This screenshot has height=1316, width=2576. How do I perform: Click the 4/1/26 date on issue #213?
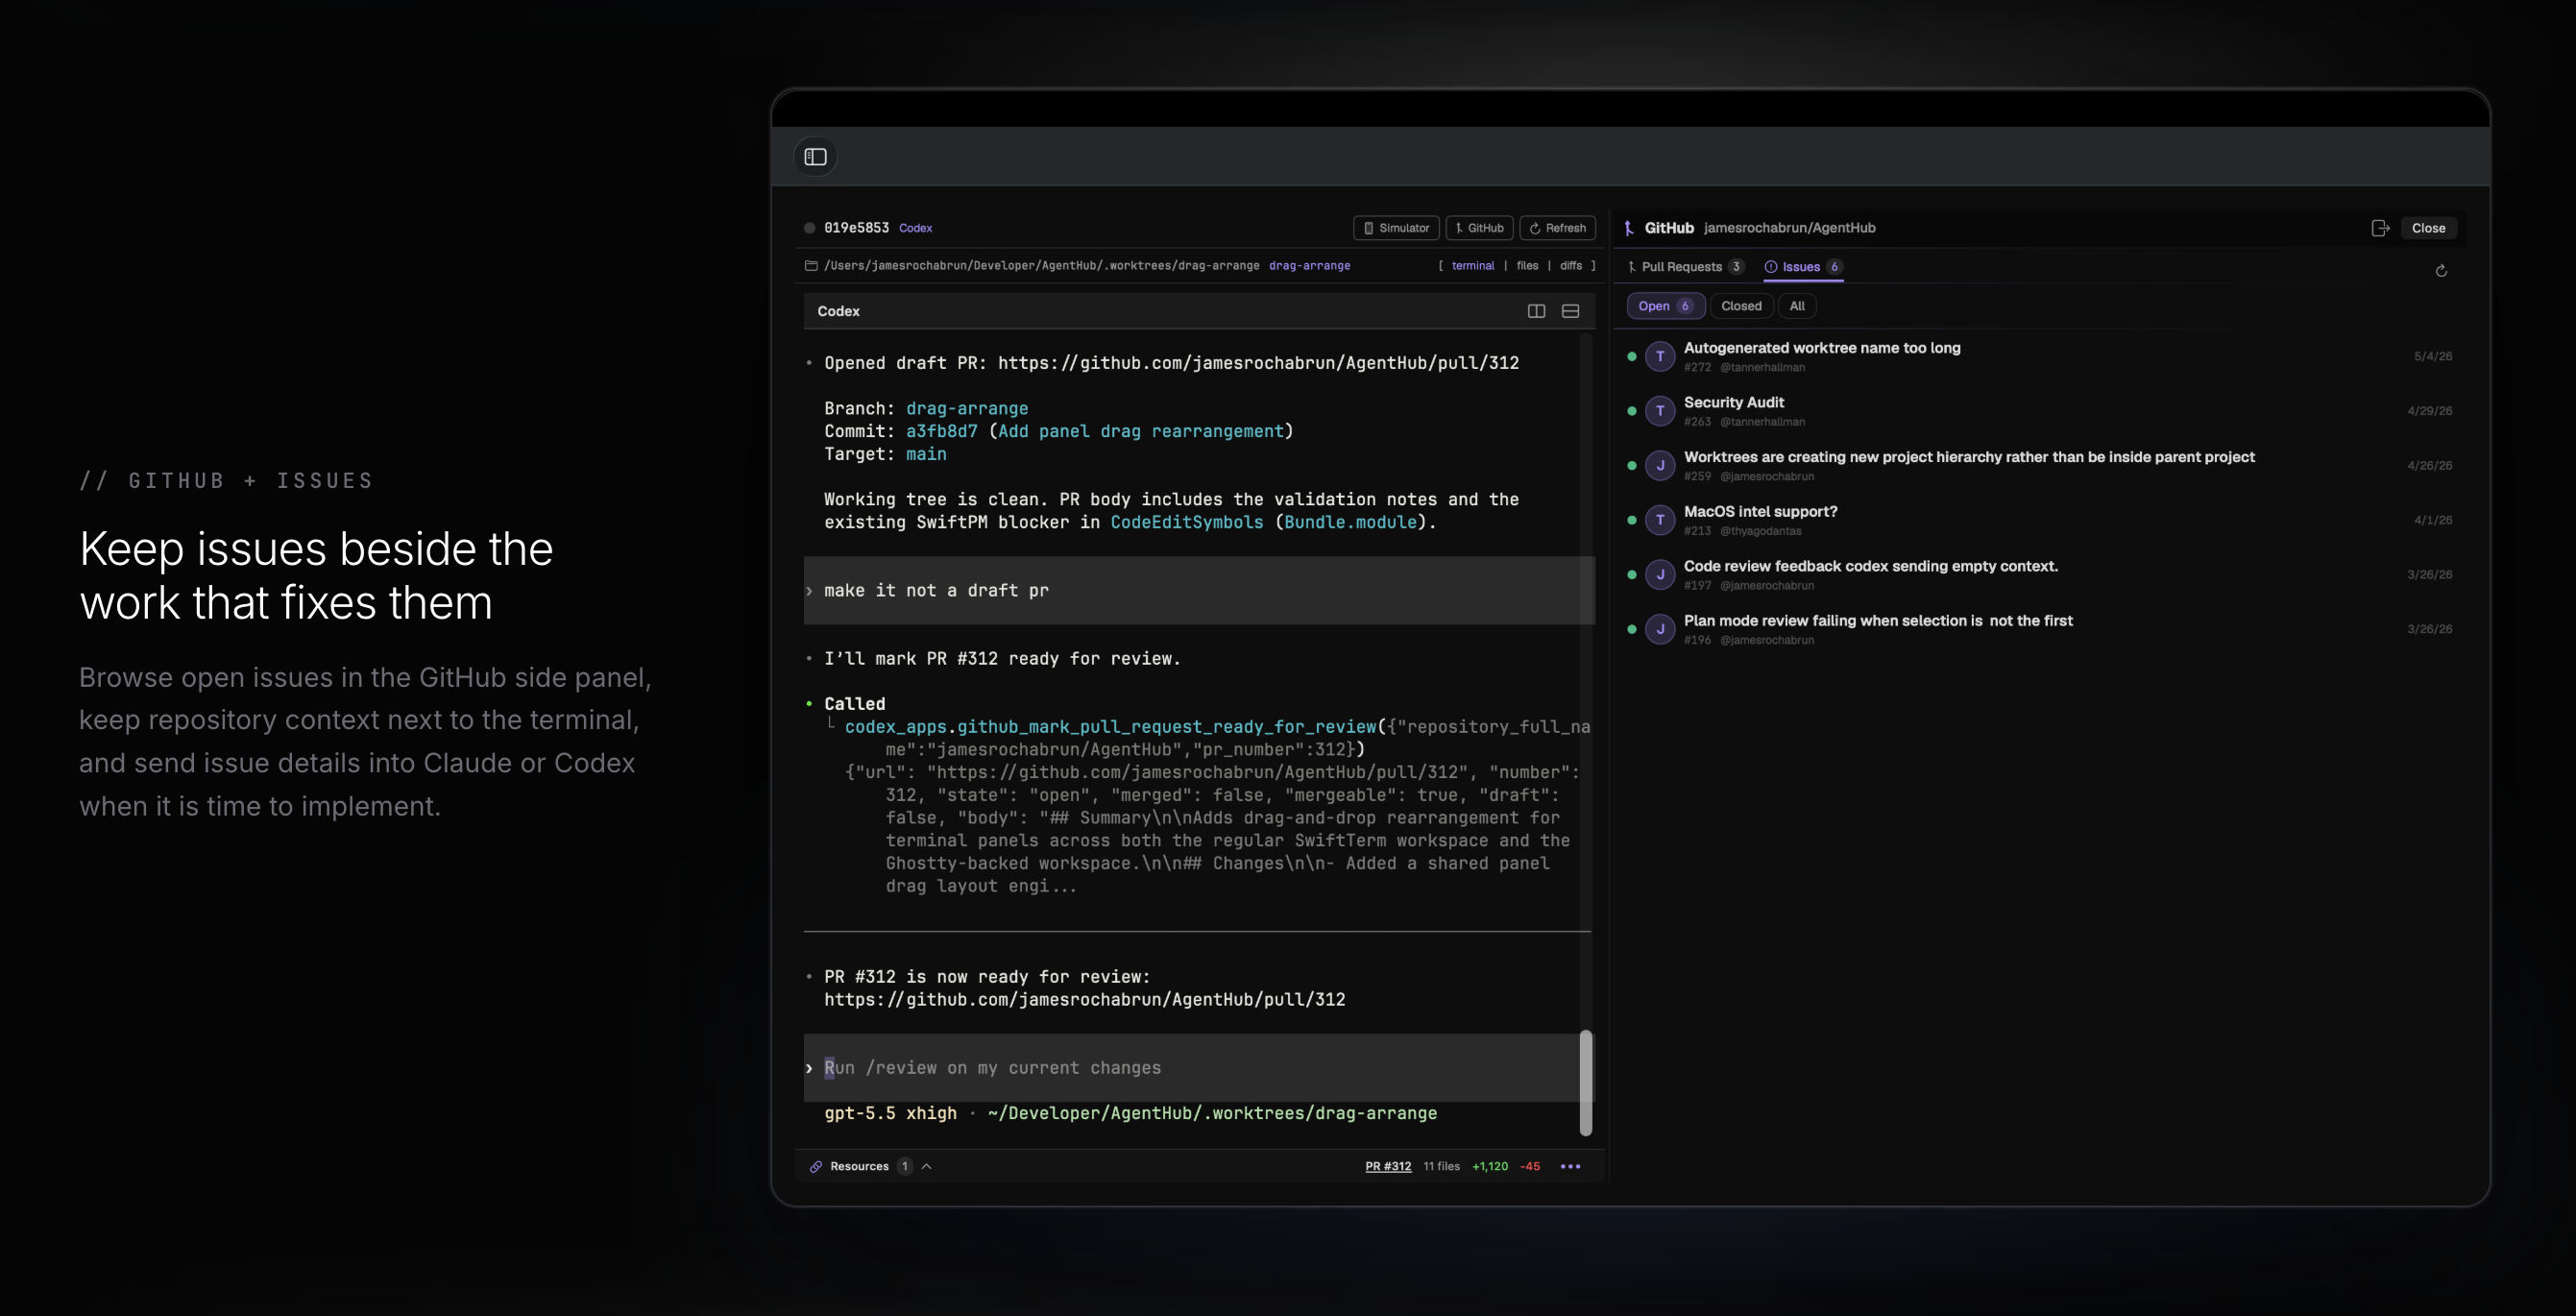click(x=2433, y=520)
